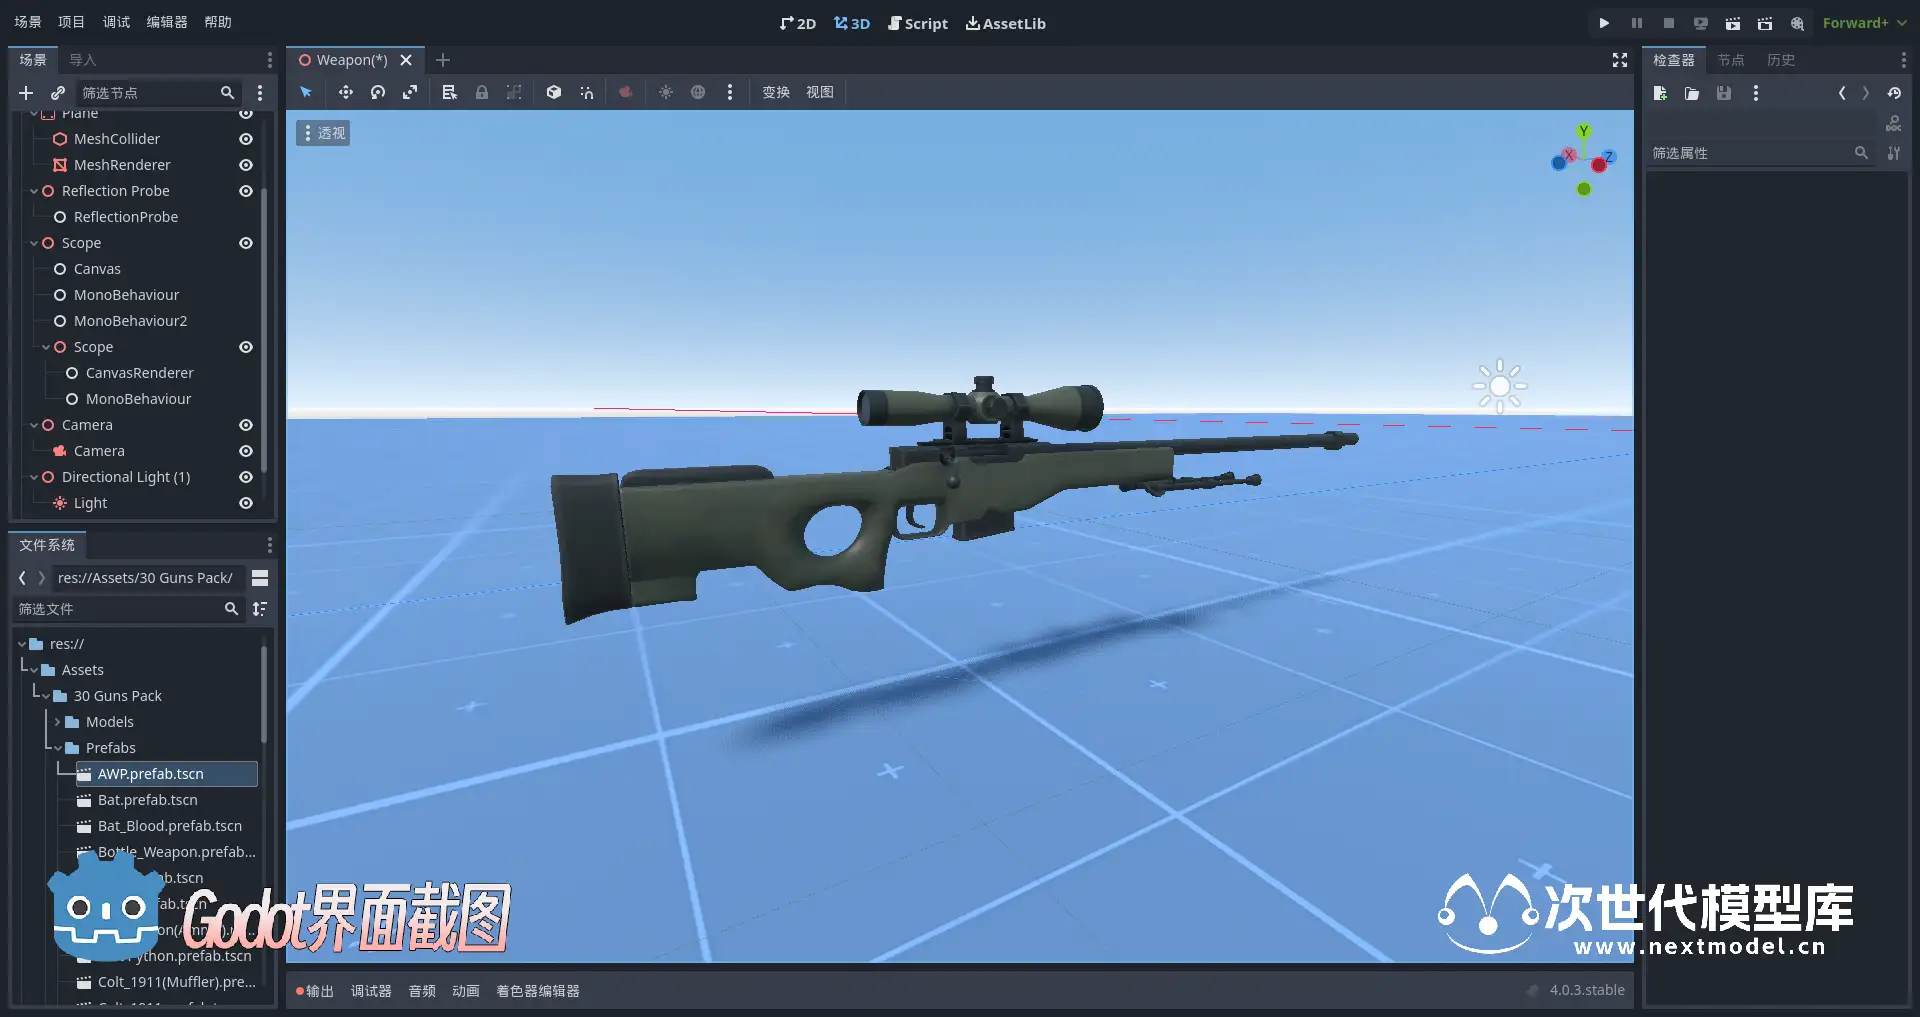Click the play project button
1920x1017 pixels.
point(1604,23)
